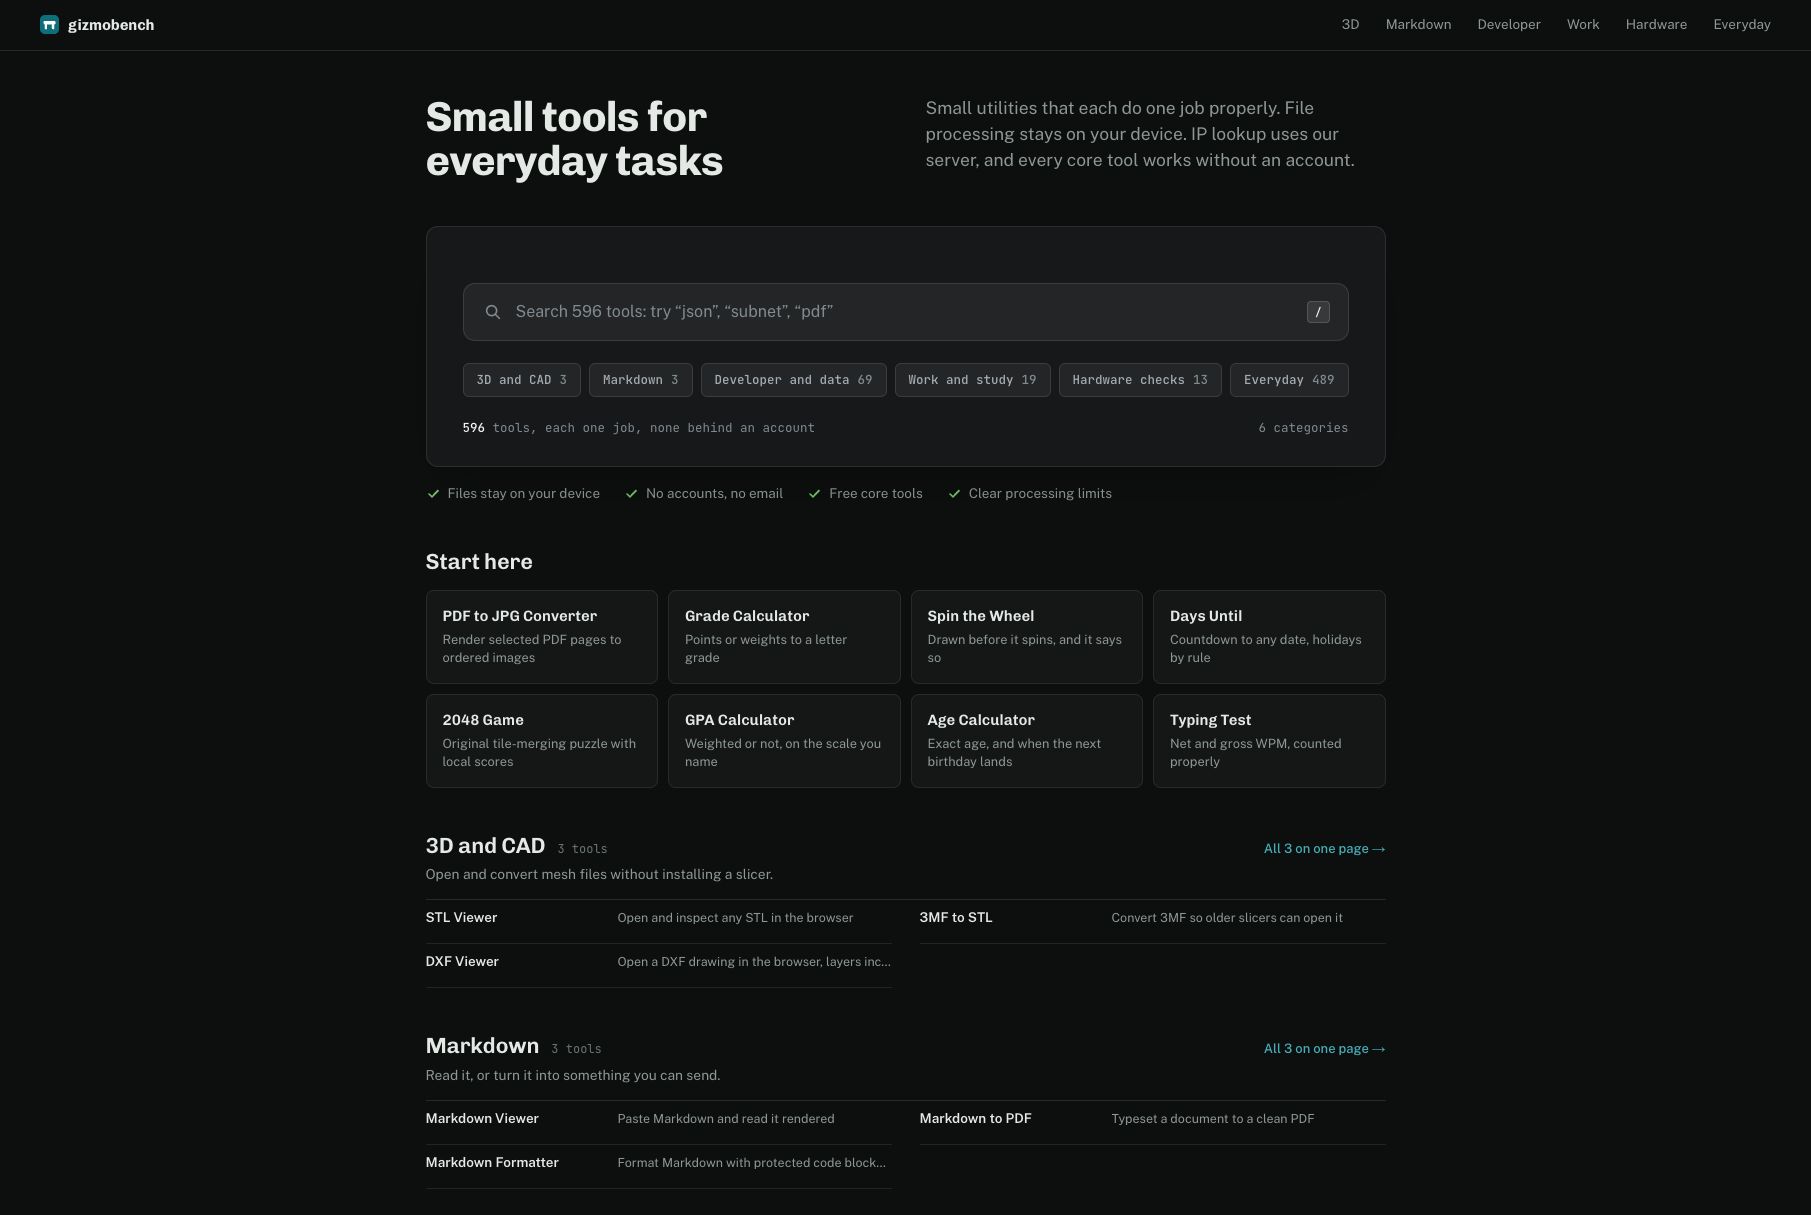Open the Hardware nav menu item
This screenshot has width=1811, height=1215.
point(1656,25)
